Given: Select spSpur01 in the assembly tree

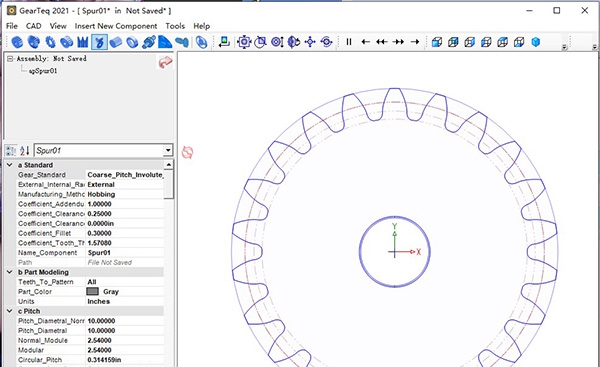Looking at the screenshot, I should (x=43, y=71).
